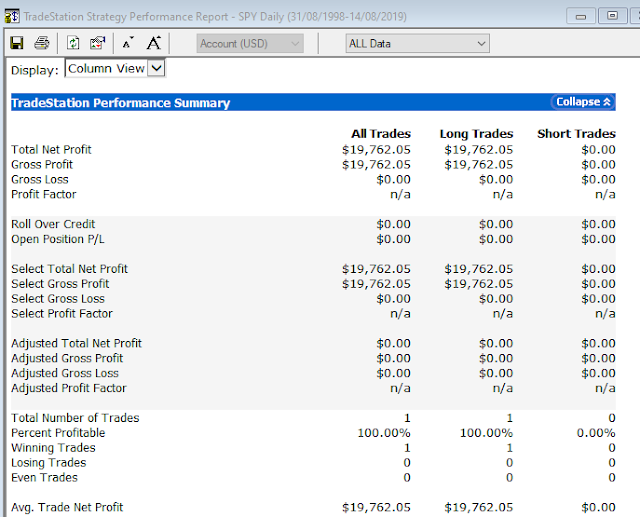Screen dimensions: 640x517
Task: Select the Select Total Net Profit label
Action: click(69, 268)
